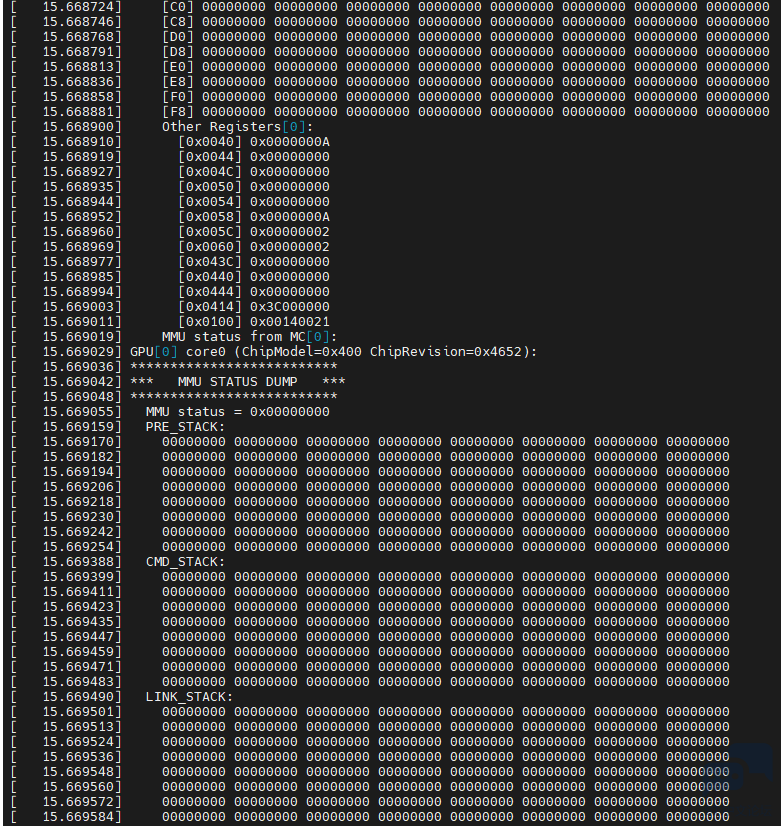781x826 pixels.
Task: Select value 0x0000000A beside [0x0040]
Action: 290,142
